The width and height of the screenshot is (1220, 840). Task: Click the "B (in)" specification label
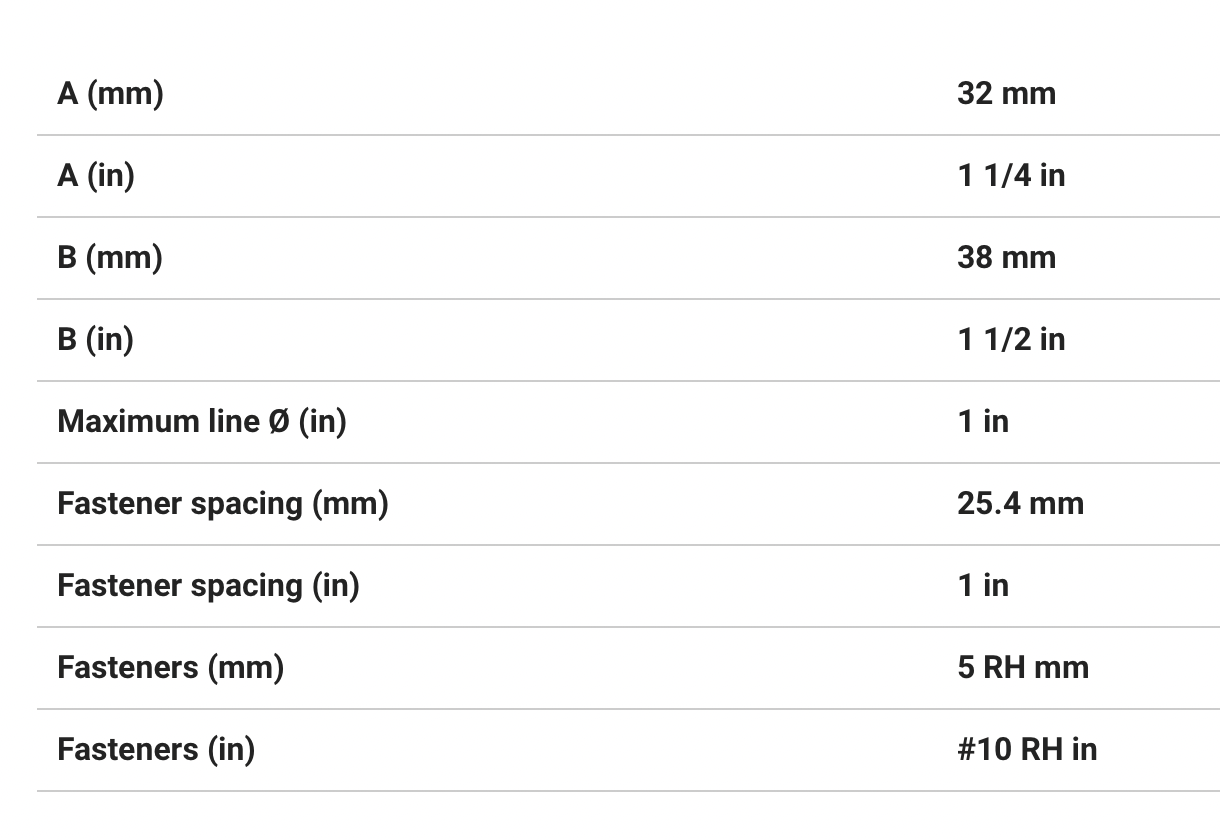click(95, 340)
